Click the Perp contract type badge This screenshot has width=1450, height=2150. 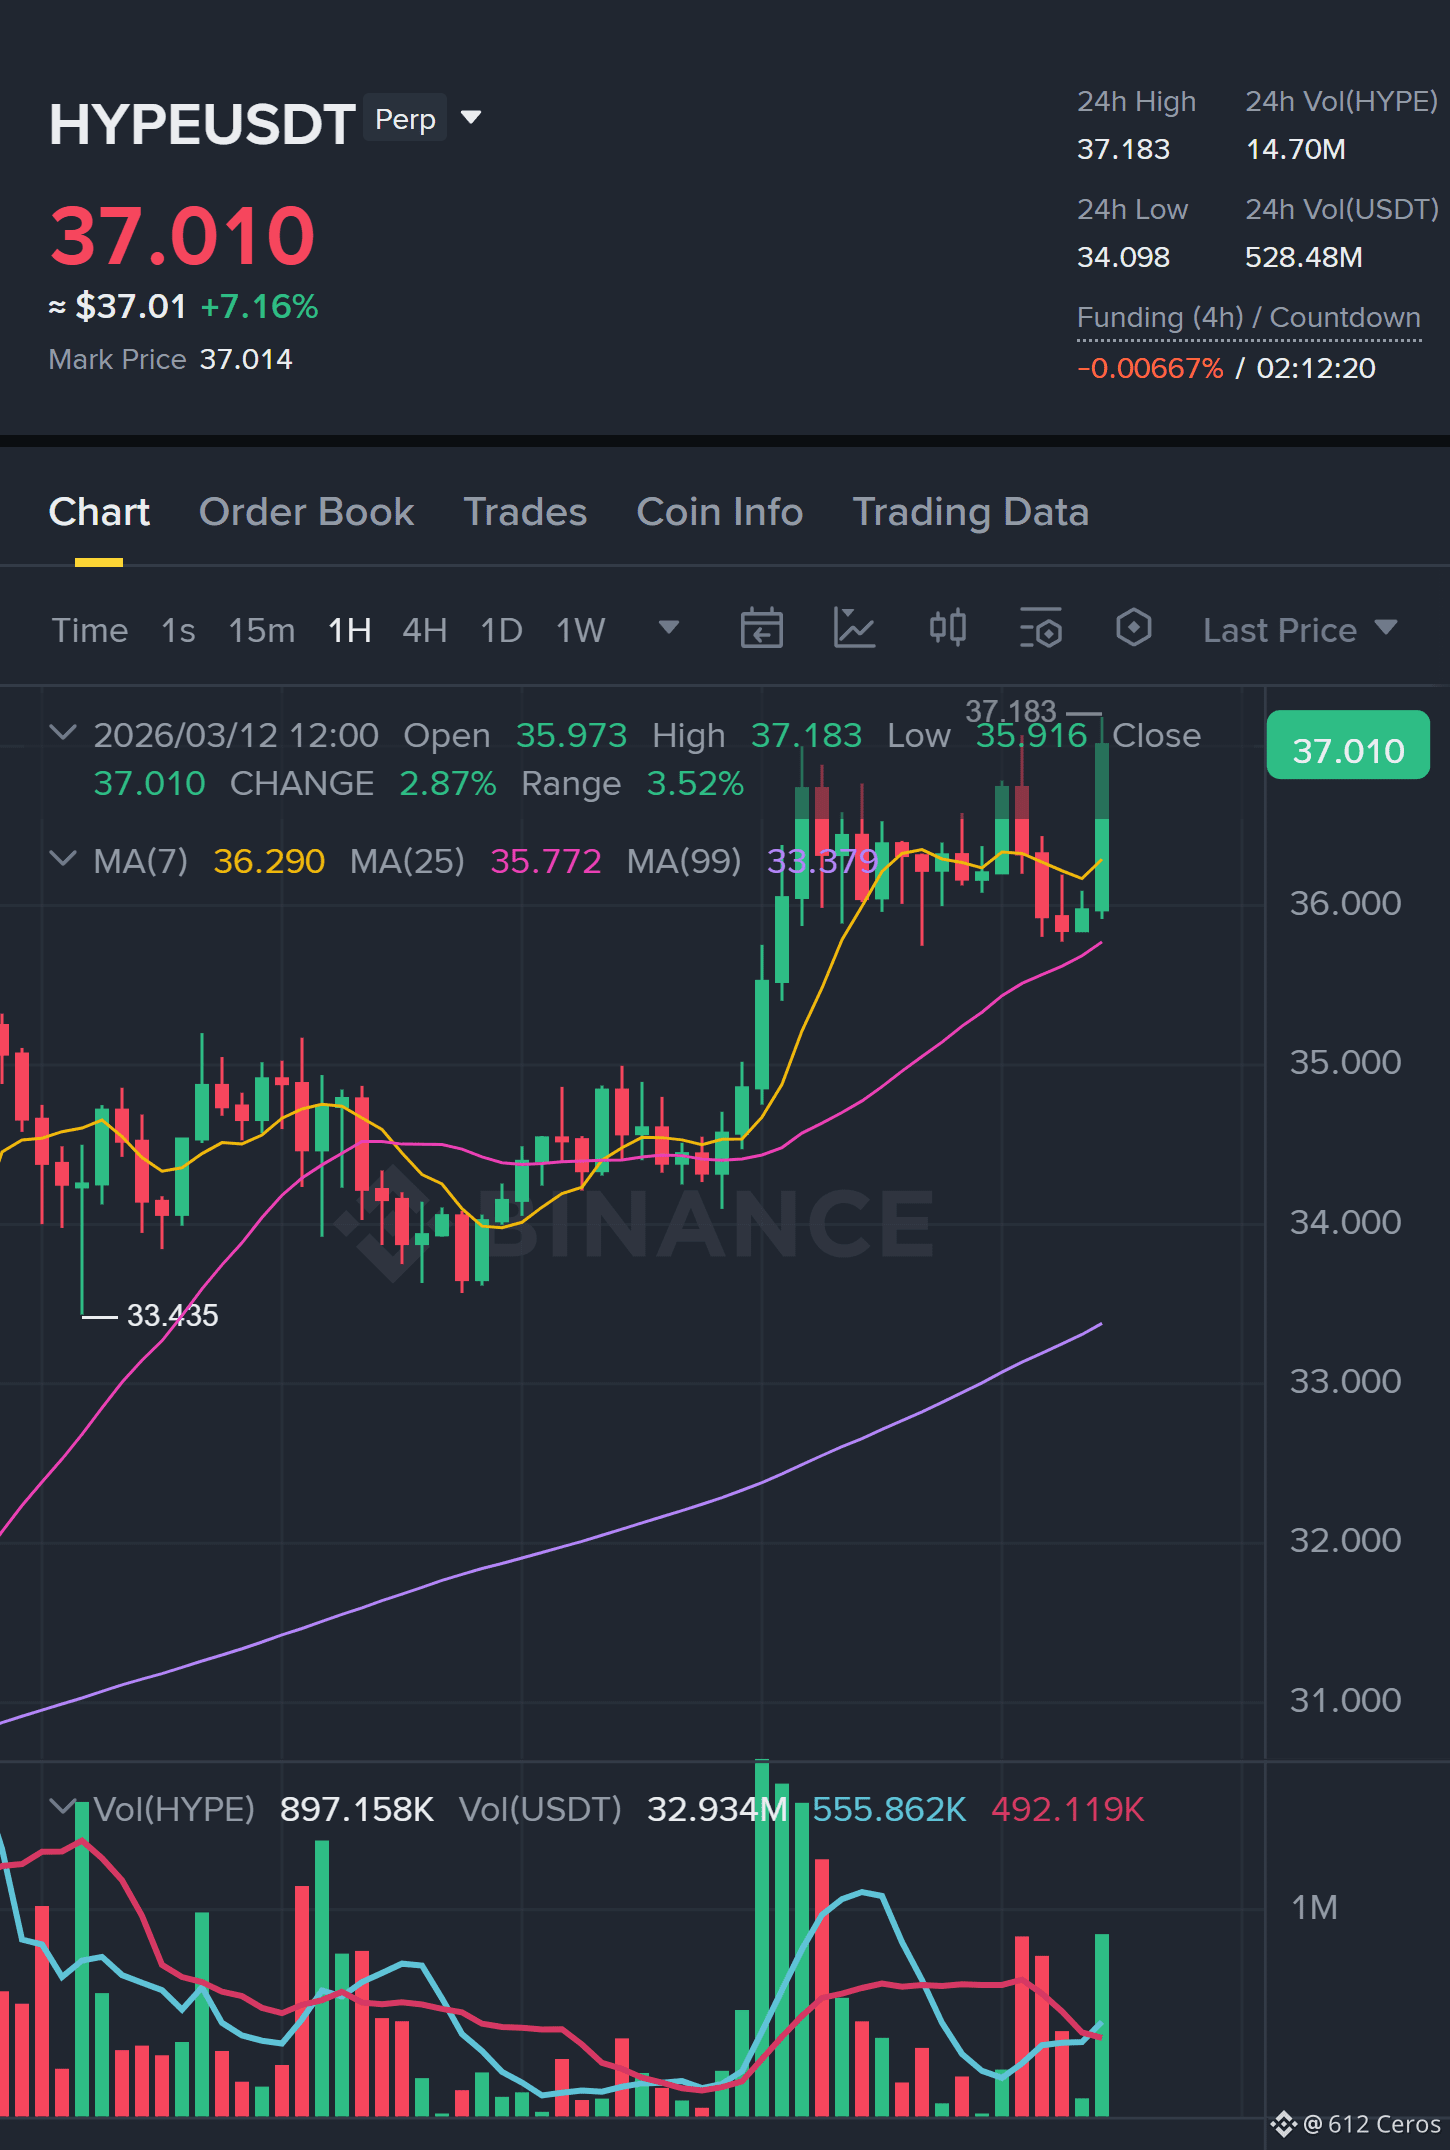pyautogui.click(x=405, y=118)
